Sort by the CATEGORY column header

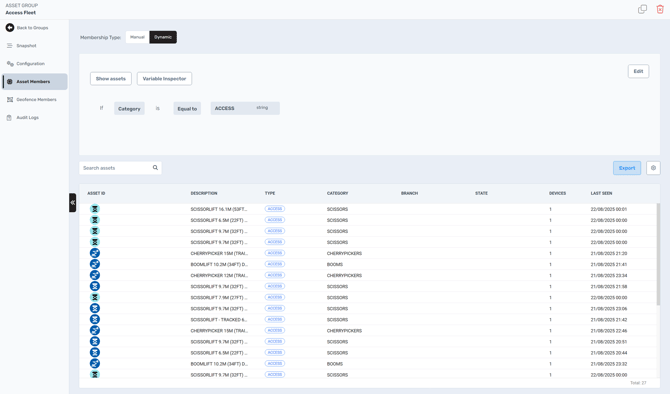tap(338, 194)
